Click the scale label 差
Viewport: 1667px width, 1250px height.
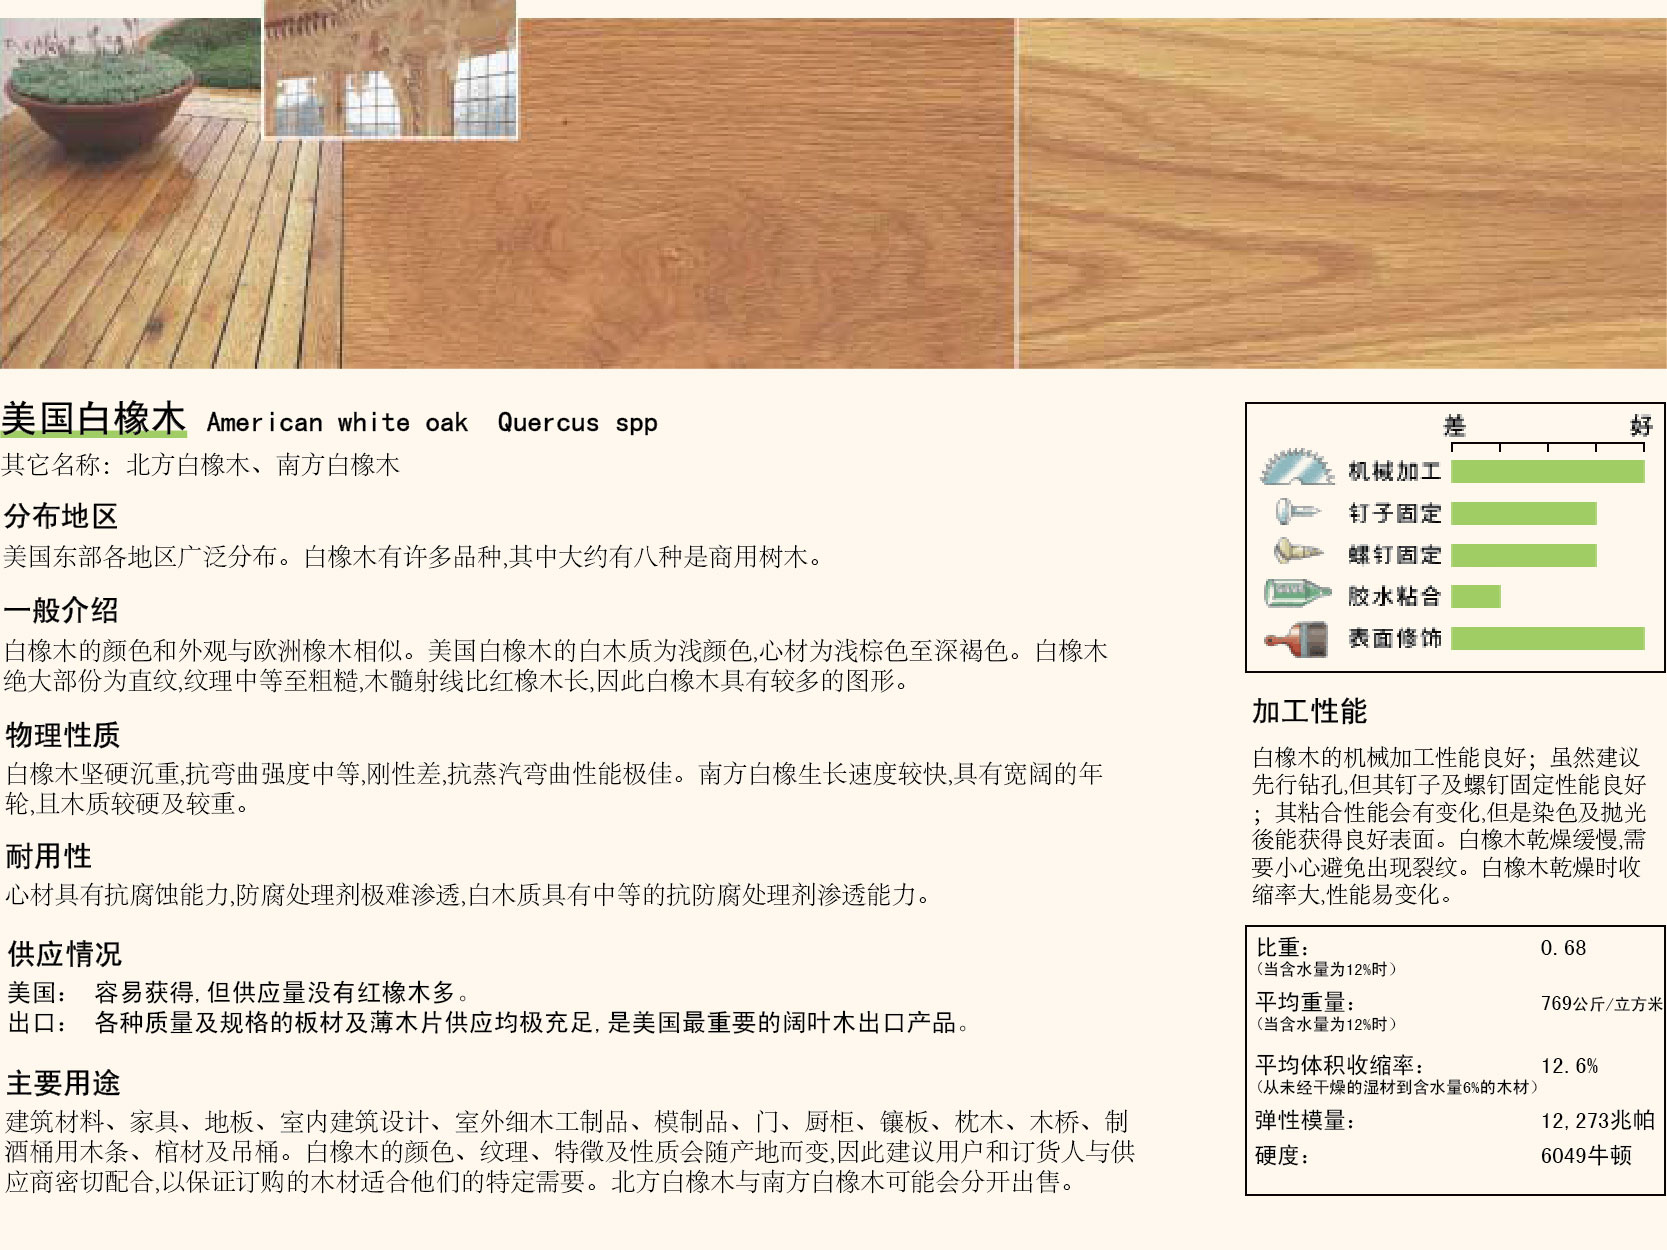point(1454,426)
